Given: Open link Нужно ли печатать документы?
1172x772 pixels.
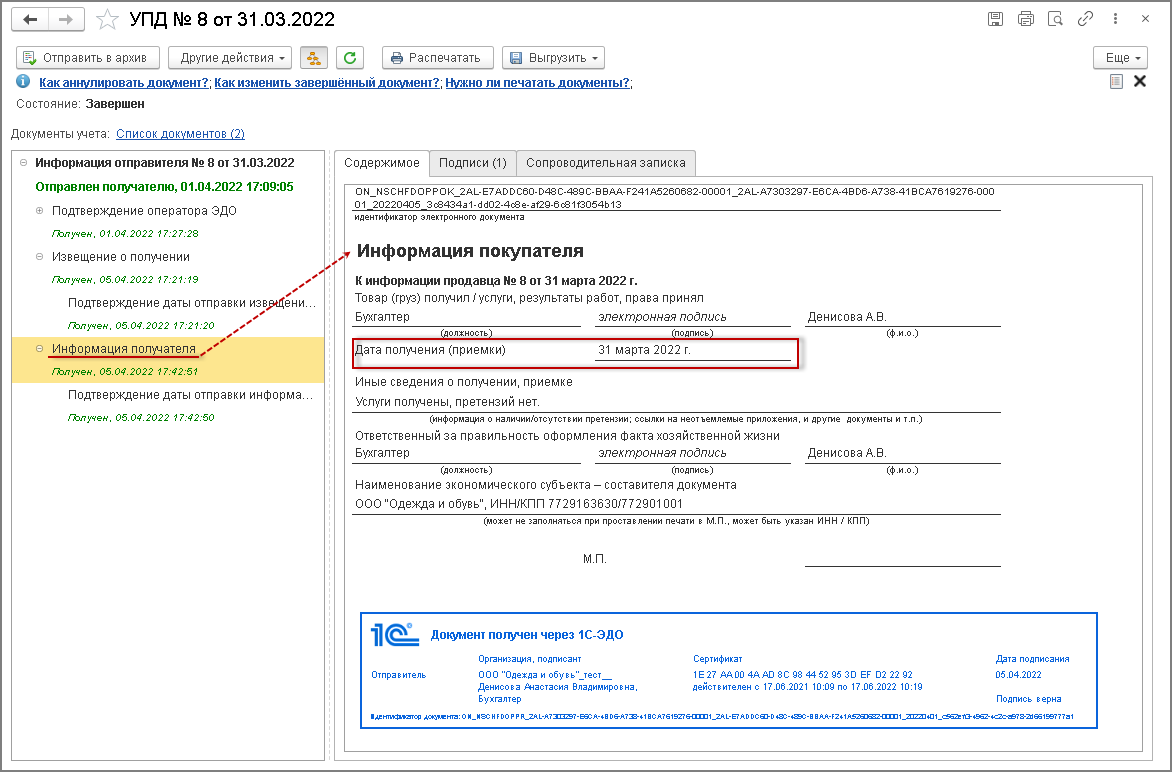Looking at the screenshot, I should (537, 83).
